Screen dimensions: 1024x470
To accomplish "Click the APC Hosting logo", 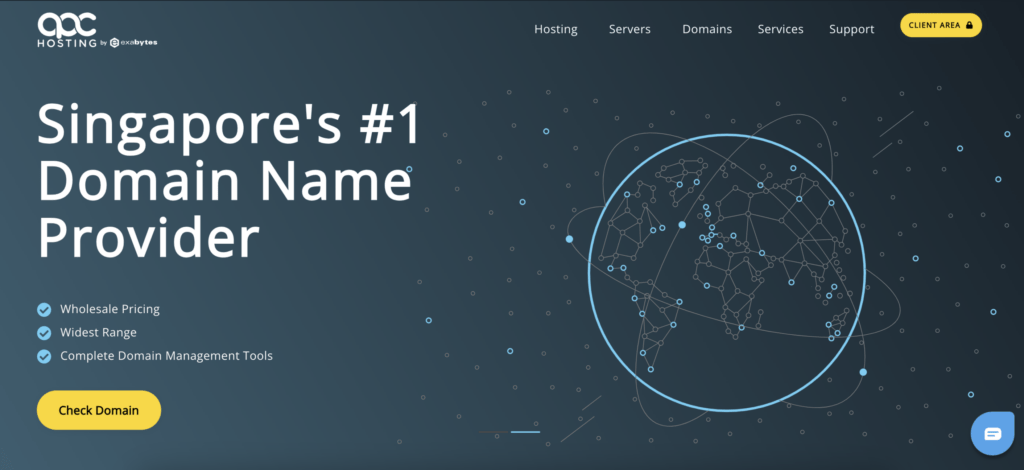I will [x=97, y=31].
